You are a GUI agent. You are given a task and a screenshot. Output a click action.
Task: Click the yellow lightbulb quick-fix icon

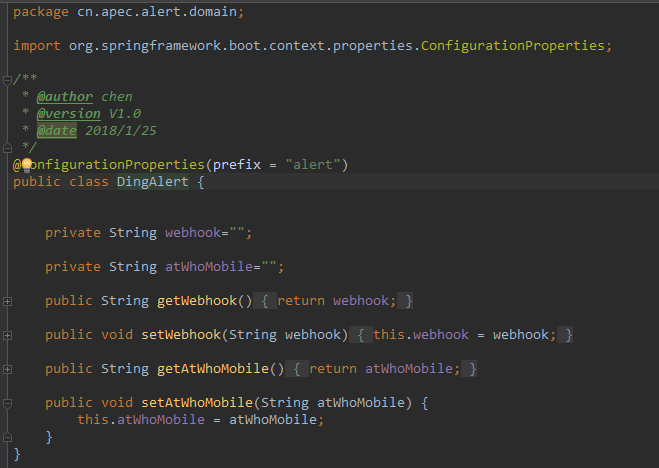pos(26,164)
